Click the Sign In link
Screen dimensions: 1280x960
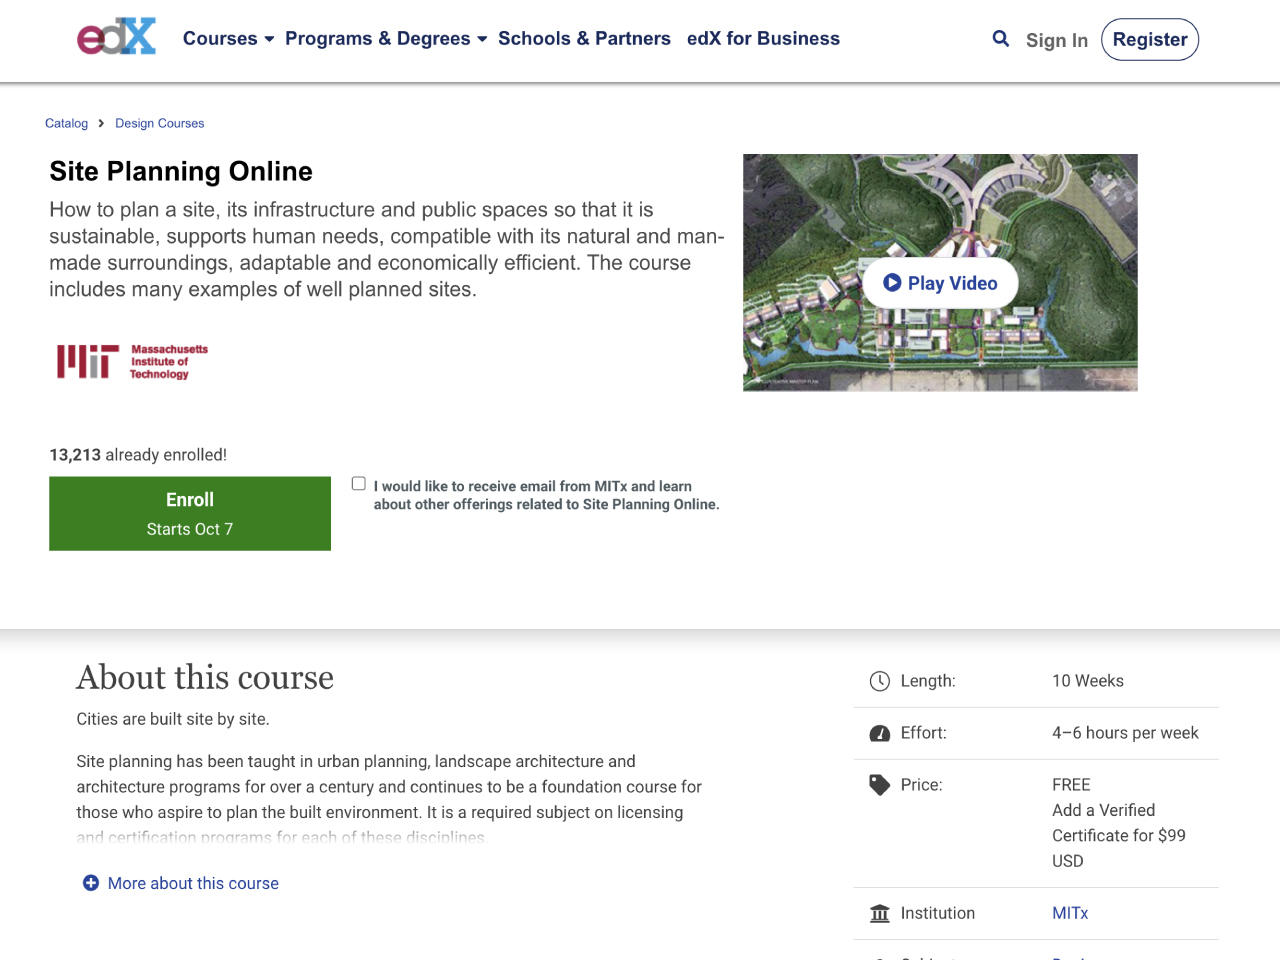pos(1057,40)
